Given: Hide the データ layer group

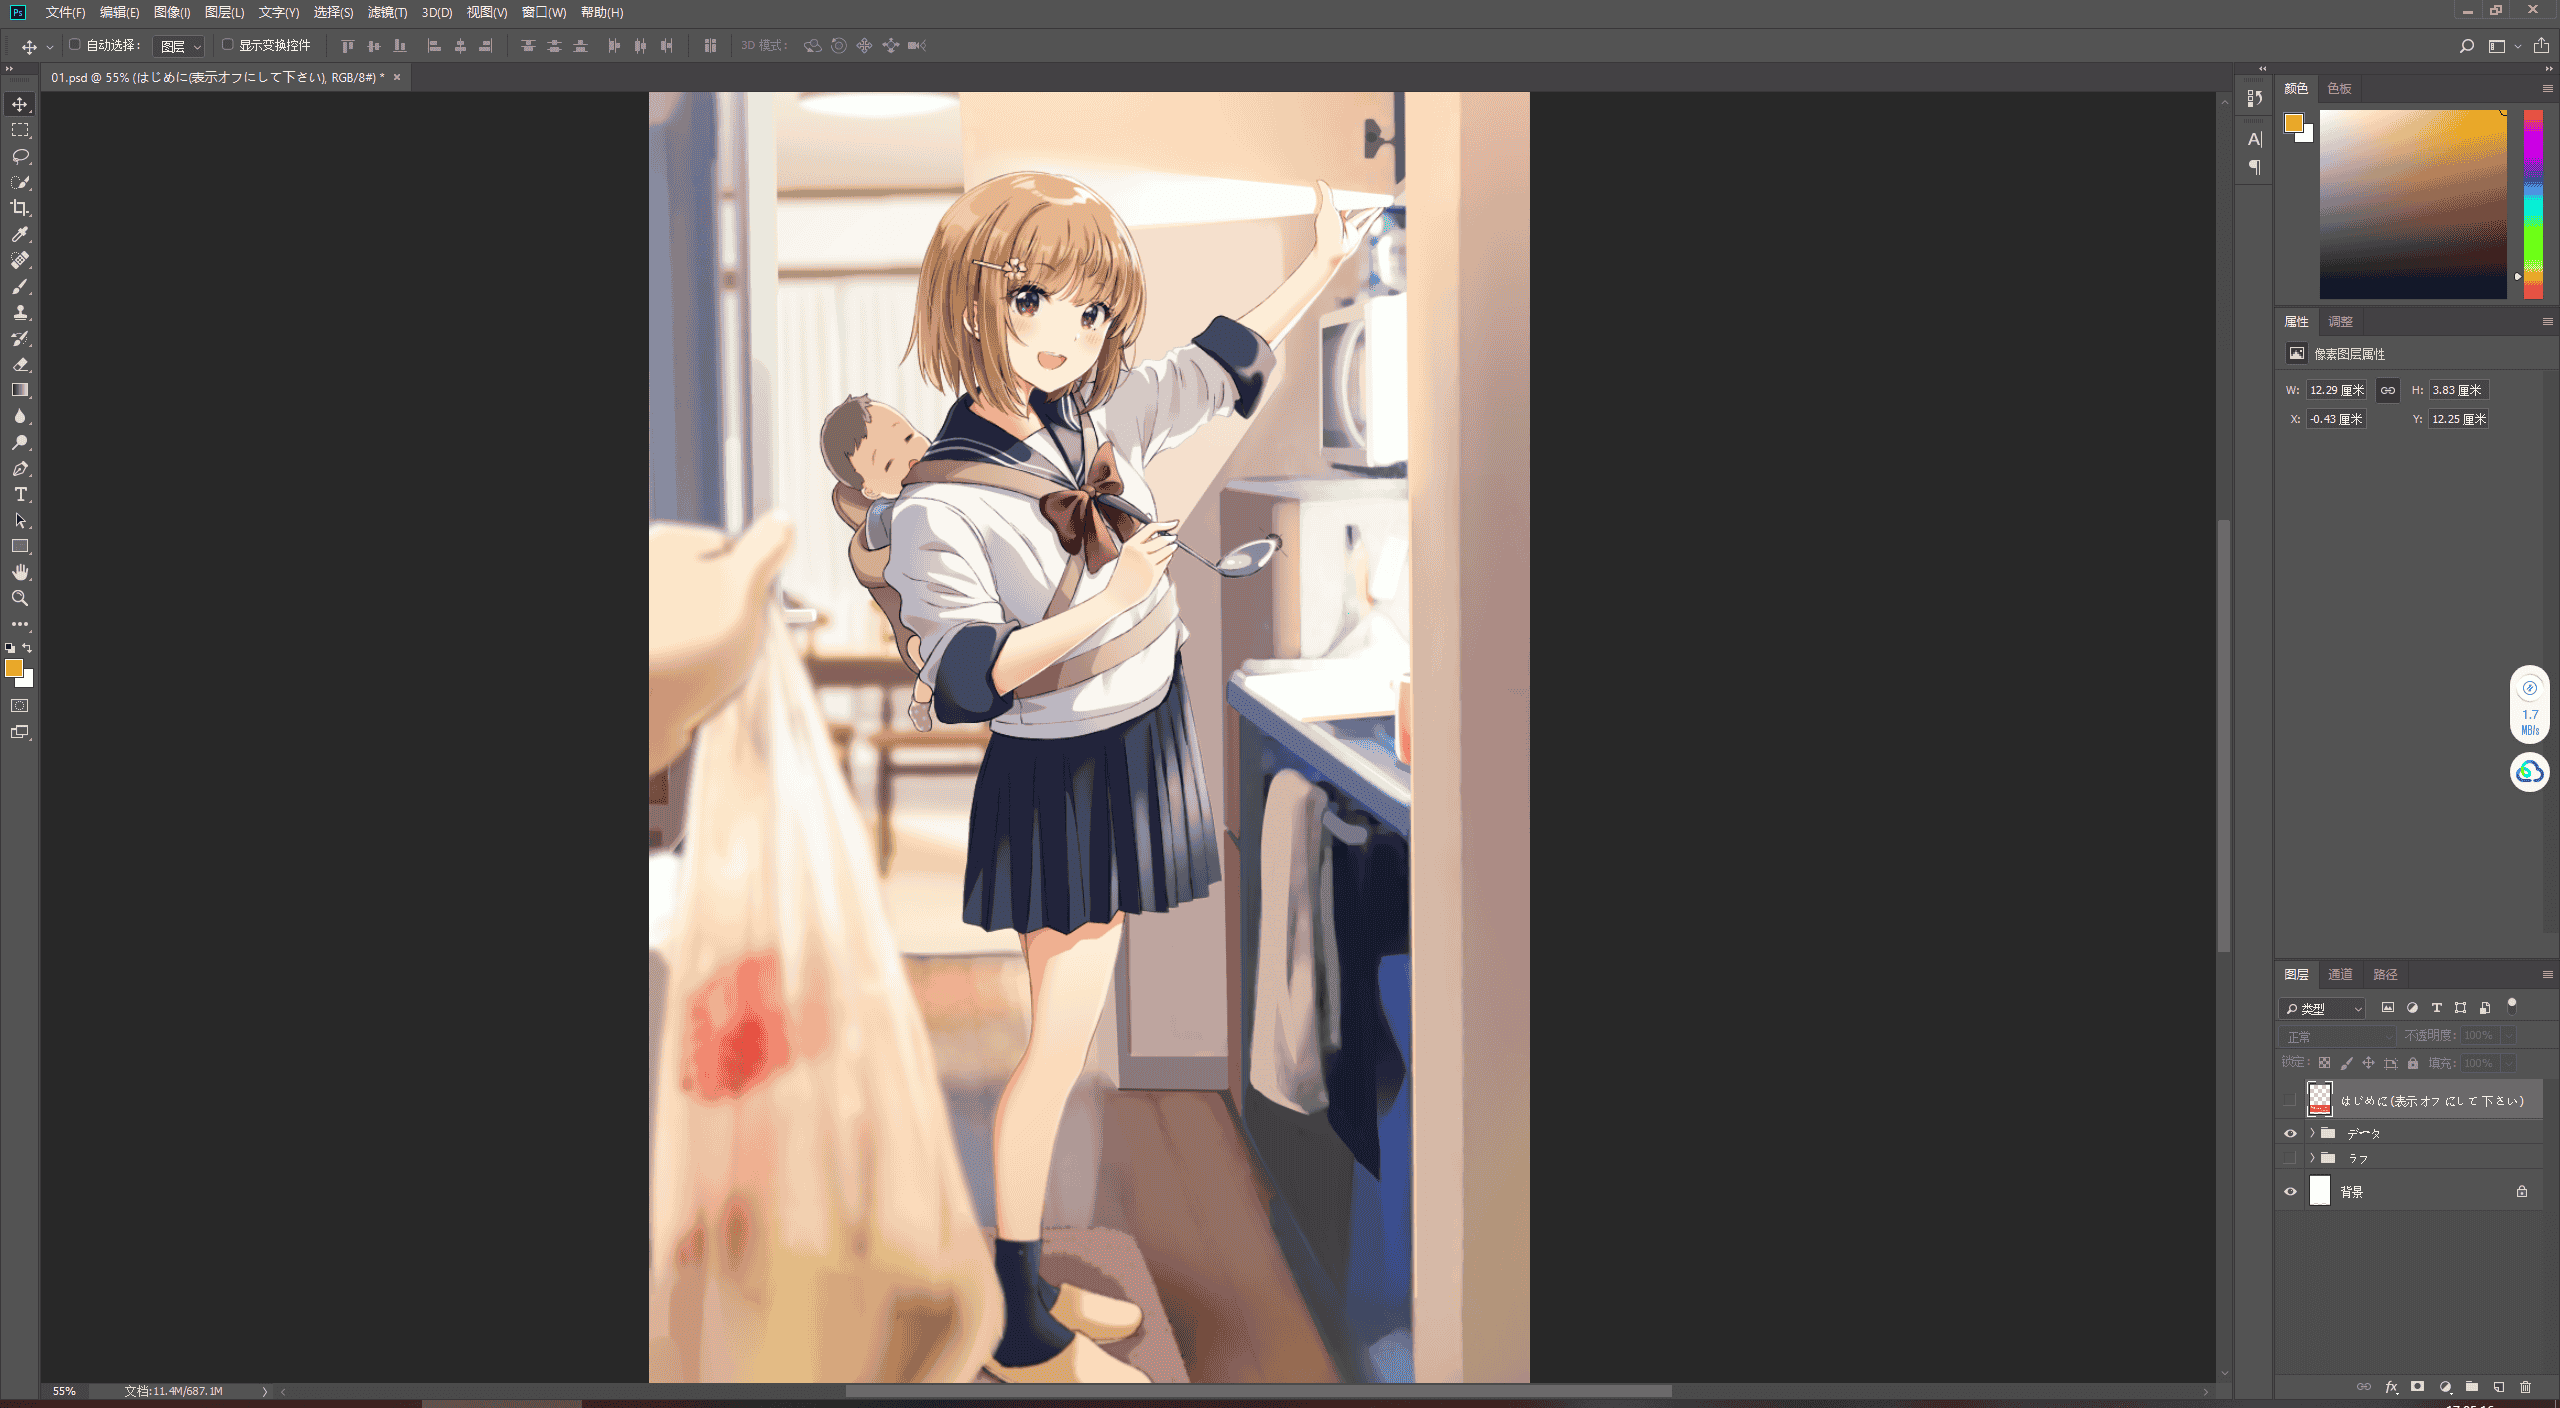Looking at the screenshot, I should [2290, 1133].
